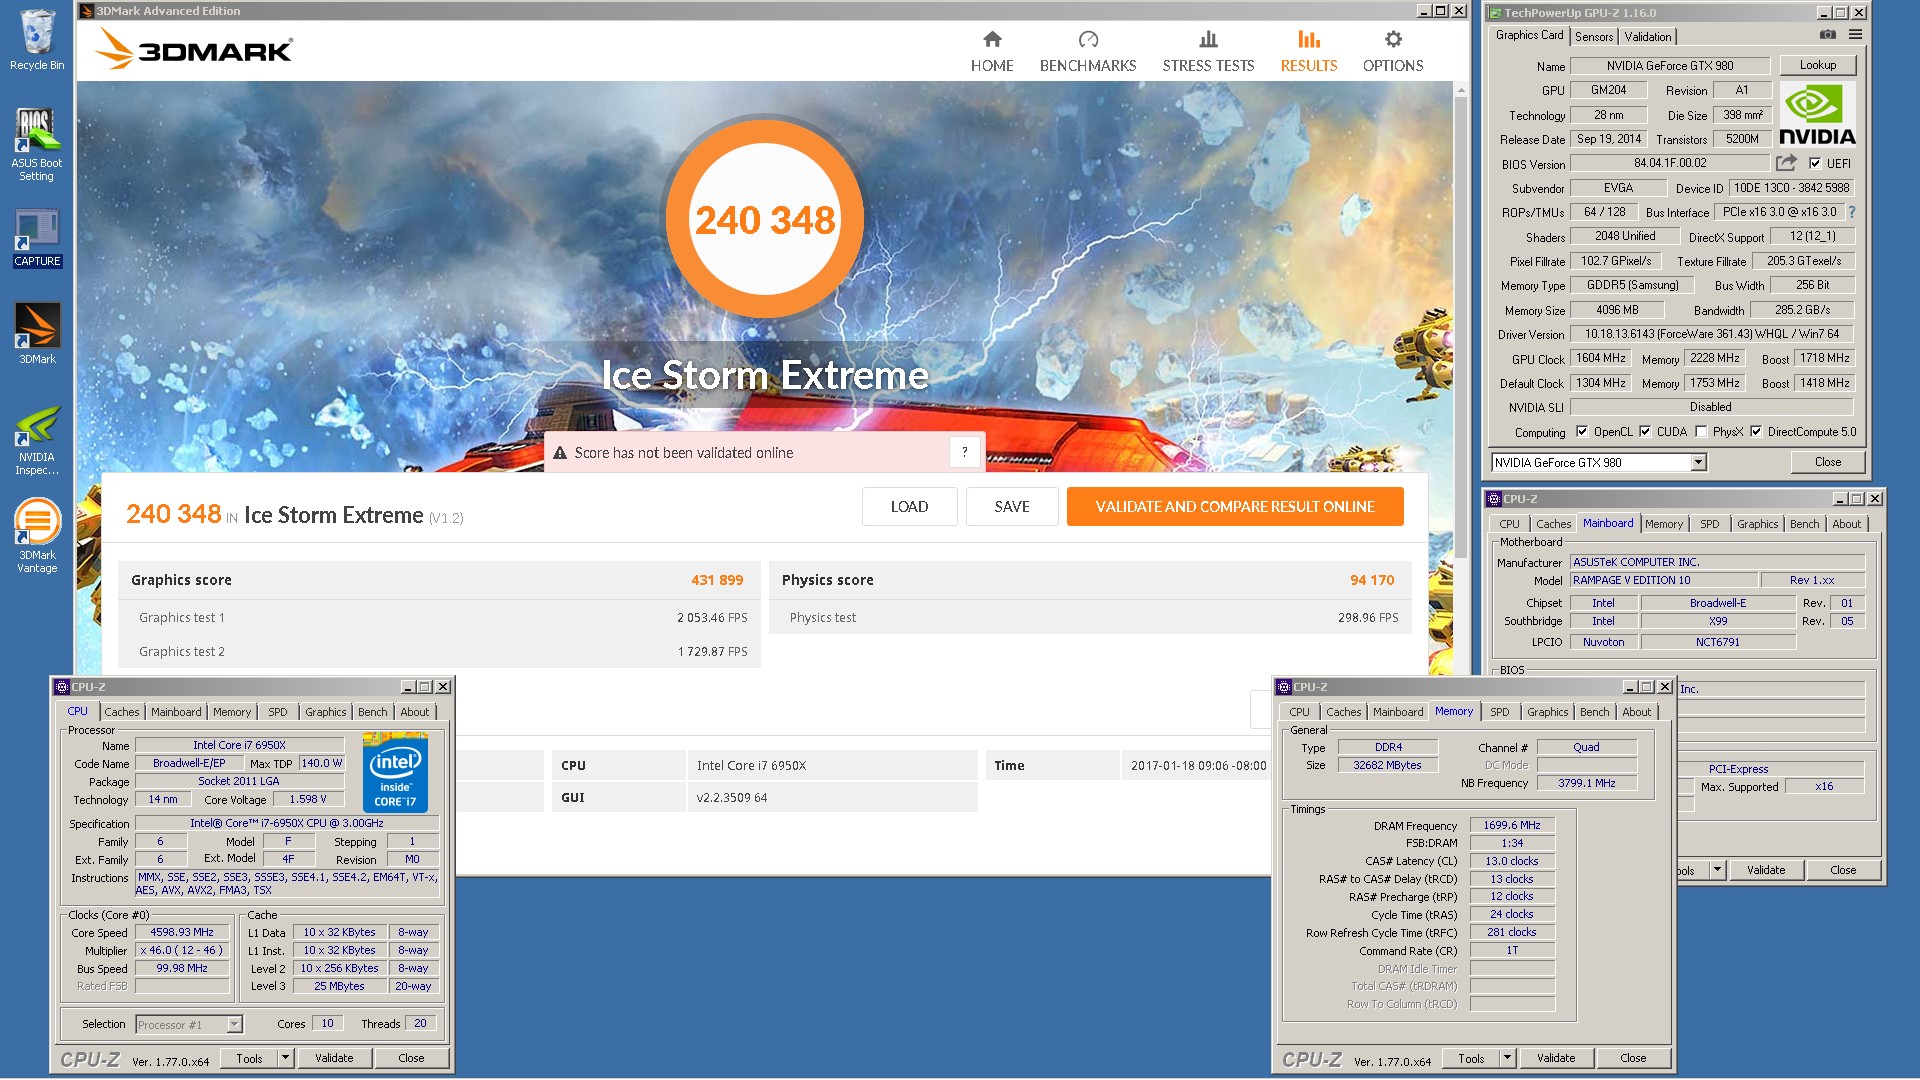Expand Tools dropdown arrow in CPU-Z Mainboard window
The image size is (1920, 1080).
tap(1717, 870)
